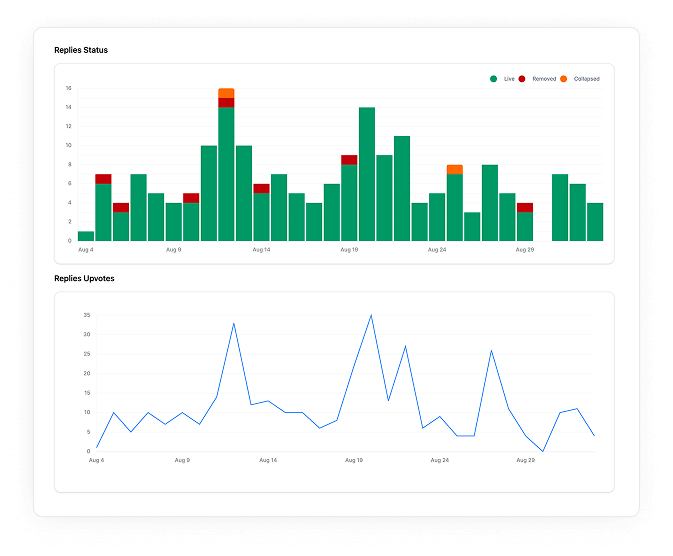This screenshot has height=556, width=673.
Task: Click the "Replies Status" chart heading
Action: coord(81,50)
